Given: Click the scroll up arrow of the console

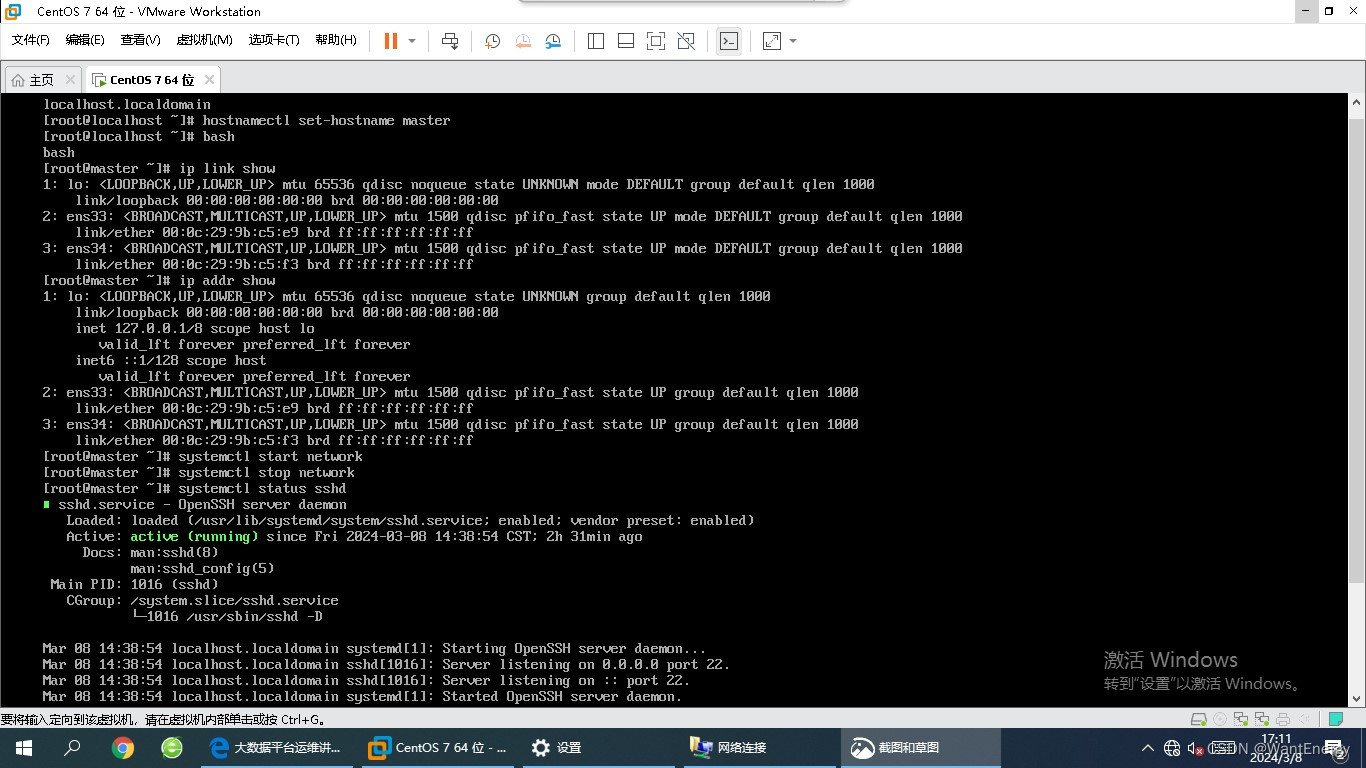Looking at the screenshot, I should (1357, 103).
